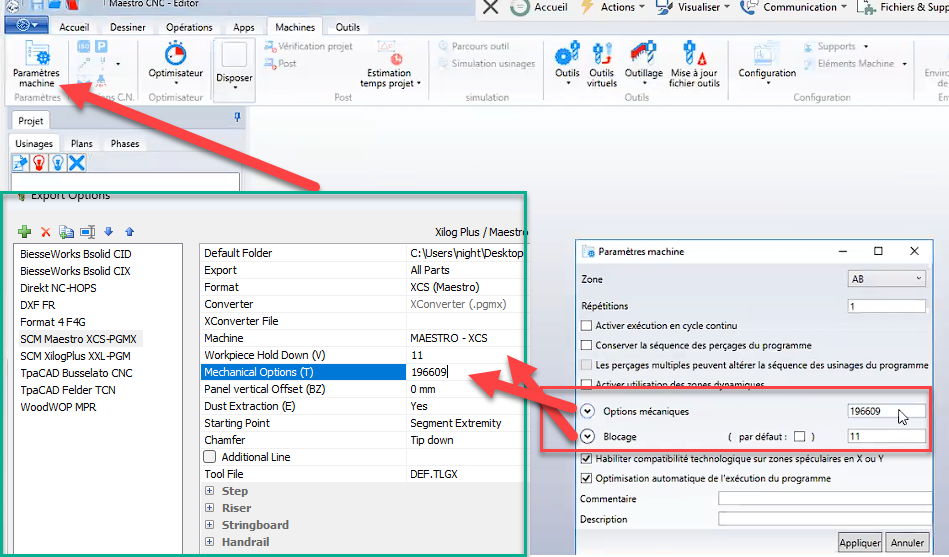Open the Outils gear-and-drill icon
Viewport: 949px width, 557px height.
pyautogui.click(x=567, y=53)
